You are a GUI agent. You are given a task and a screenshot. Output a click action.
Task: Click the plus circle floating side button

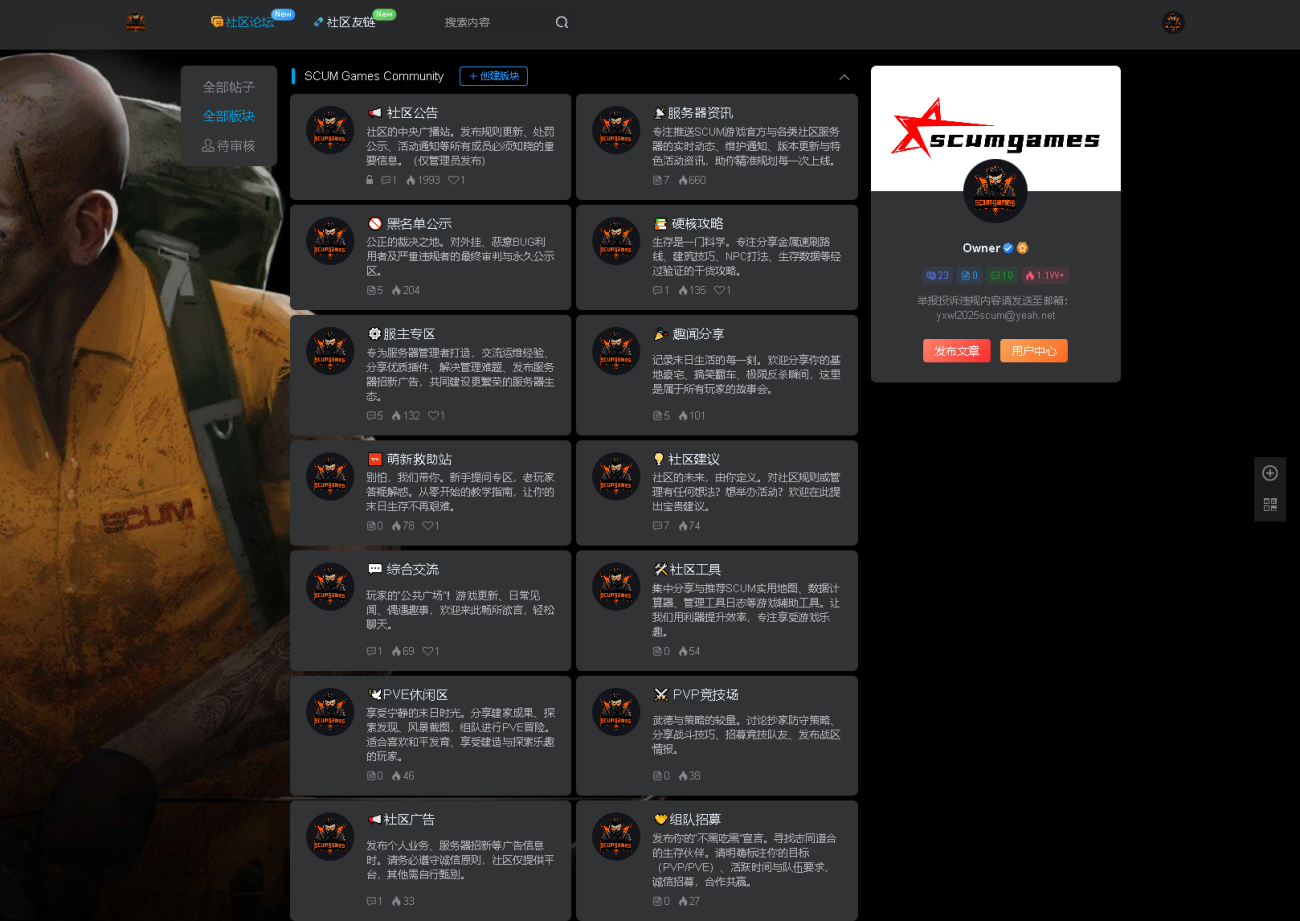pos(1270,473)
